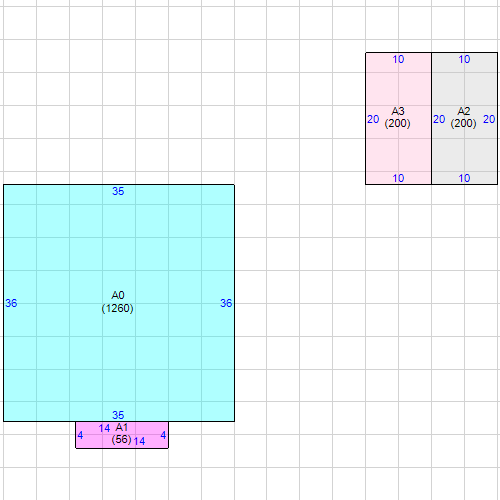Click the A1 (56) area label

click(x=122, y=434)
